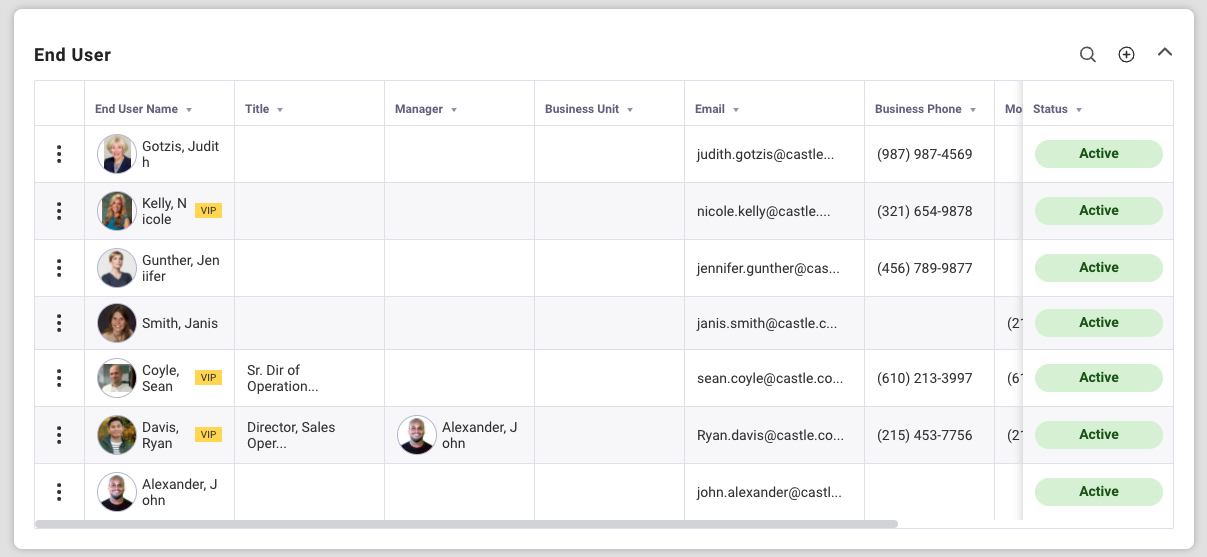Open the Manager column header dropdown
Viewport: 1207px width, 557px height.
click(454, 110)
